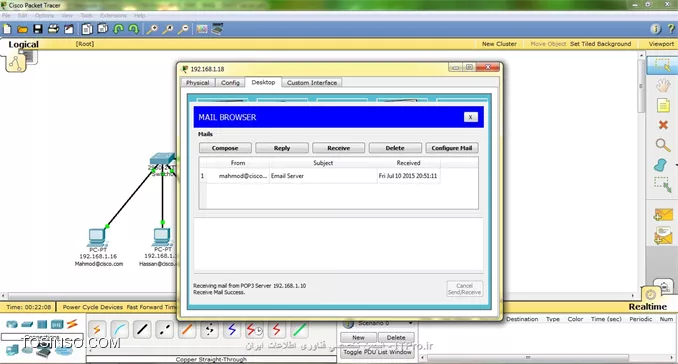Click the Reply button
This screenshot has height=364, width=678.
282,148
